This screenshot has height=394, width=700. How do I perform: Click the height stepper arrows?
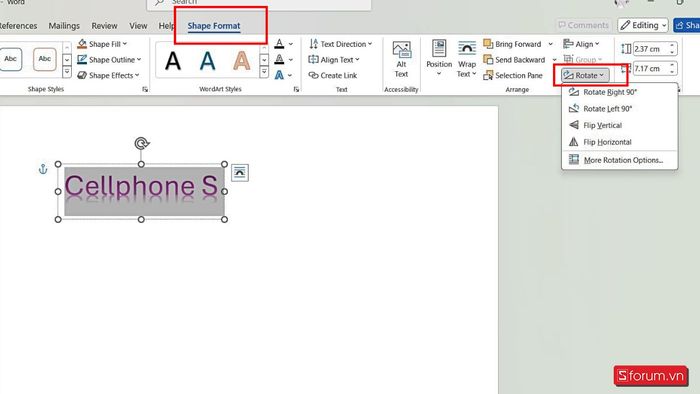pyautogui.click(x=672, y=48)
